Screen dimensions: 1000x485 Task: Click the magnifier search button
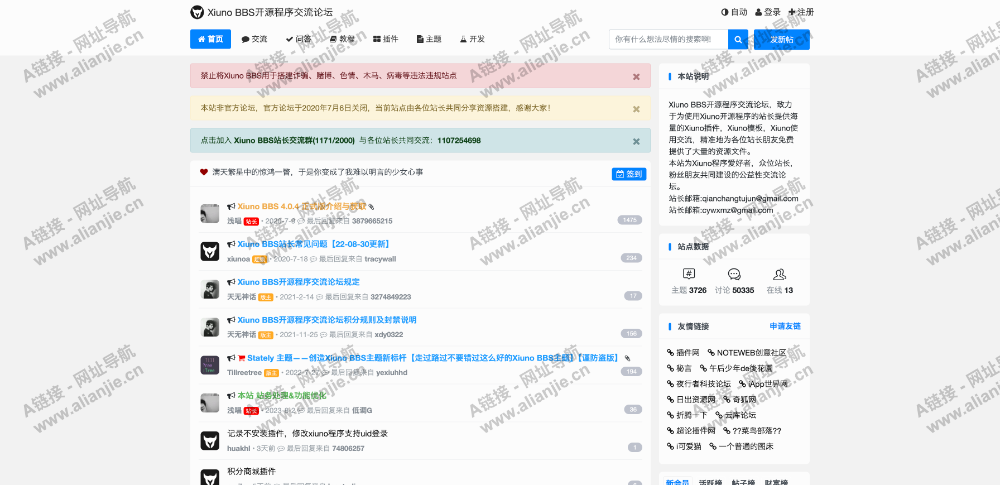pos(738,40)
